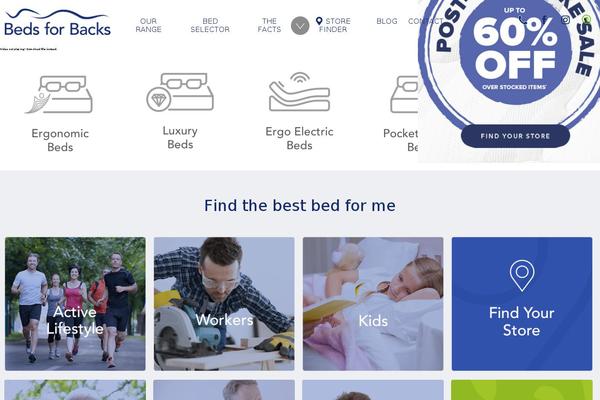Expand the grey chevron dropdown circle

(300, 26)
